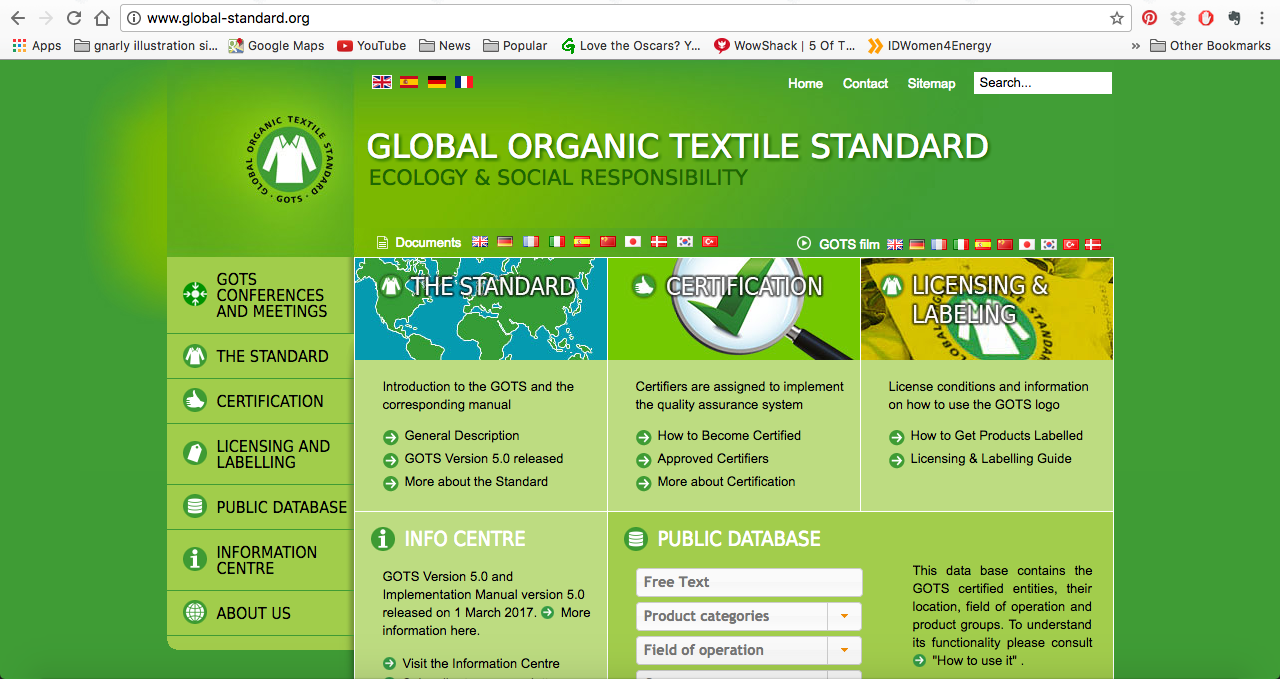Go to Home in top navigation
This screenshot has height=679, width=1280.
coord(805,83)
